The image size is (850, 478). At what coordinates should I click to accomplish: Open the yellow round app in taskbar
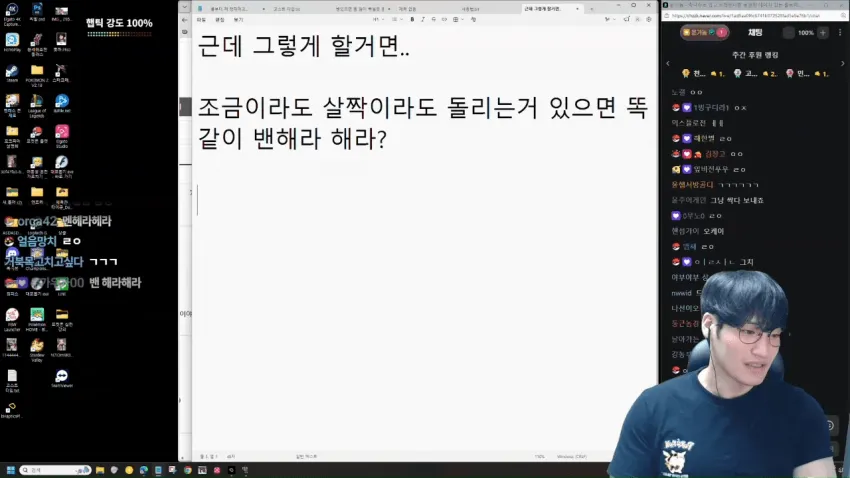(129, 470)
